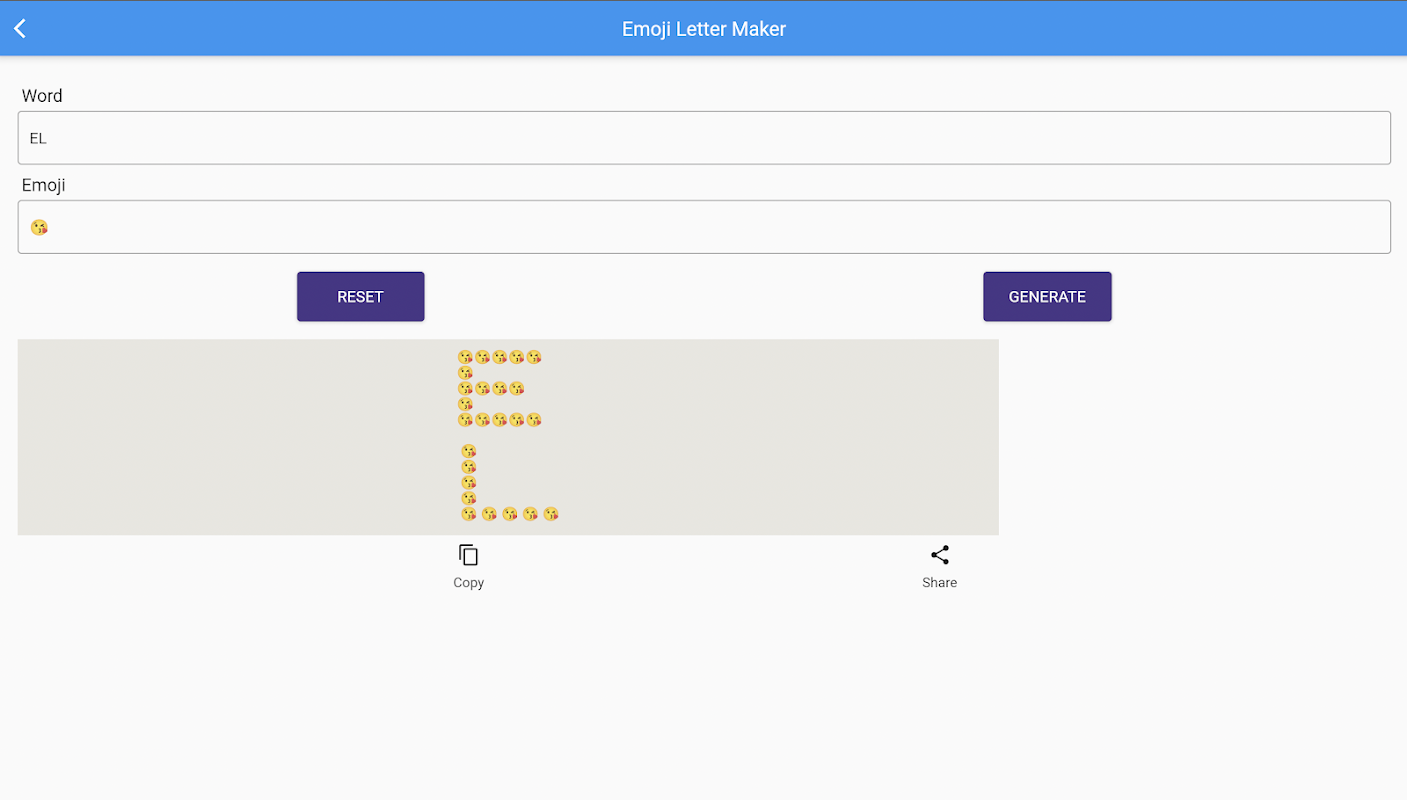Click the 'Word' field label

pyautogui.click(x=42, y=96)
